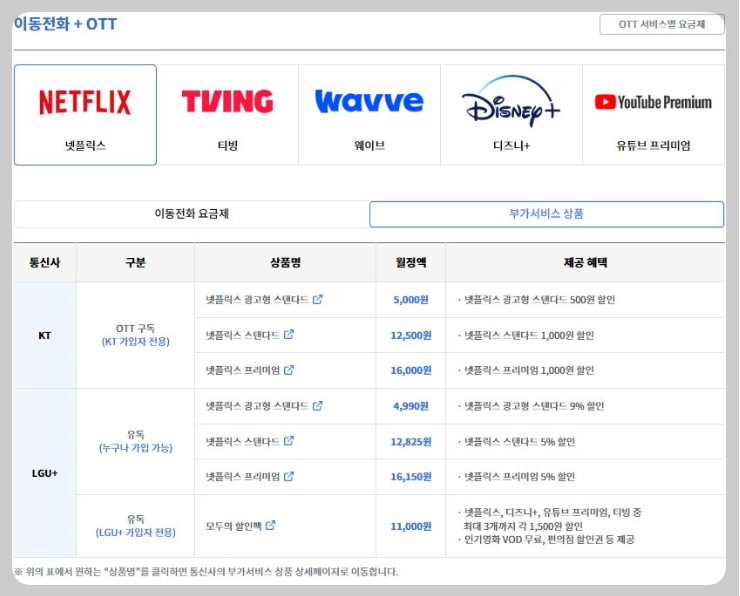The image size is (740, 596).
Task: Select the Netflix logo card
Action: pyautogui.click(x=85, y=115)
